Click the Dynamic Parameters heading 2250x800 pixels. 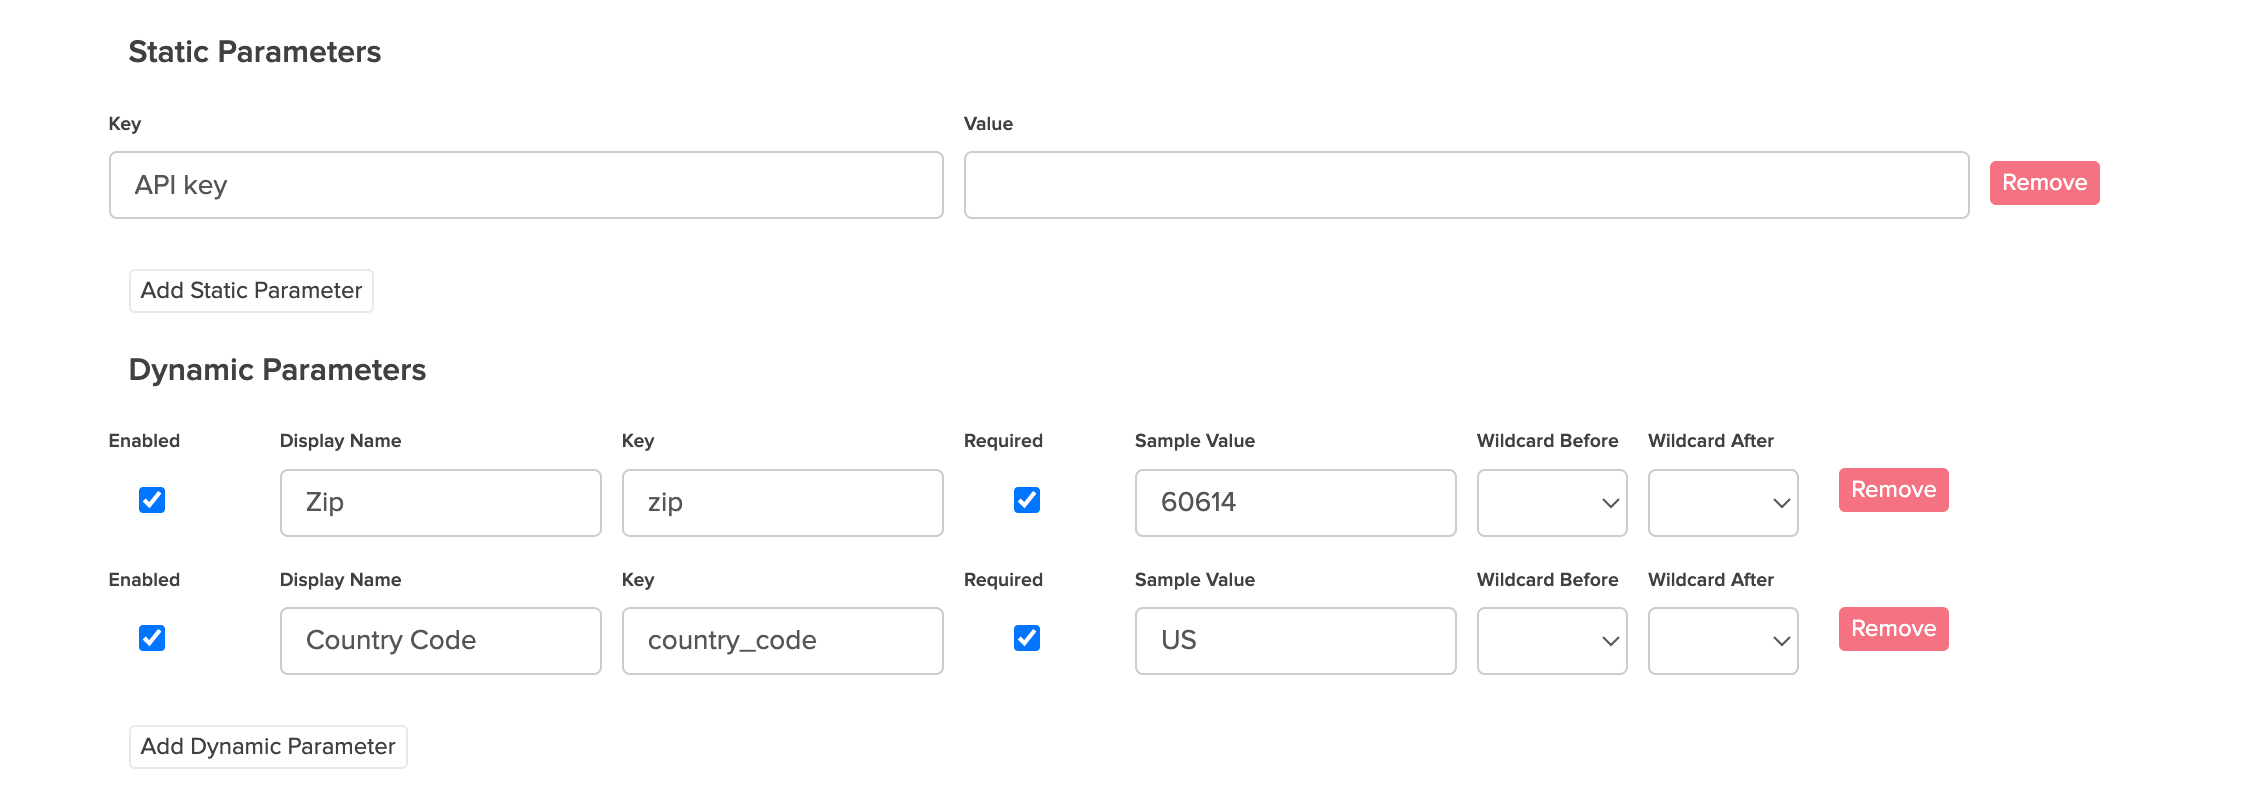coord(277,370)
